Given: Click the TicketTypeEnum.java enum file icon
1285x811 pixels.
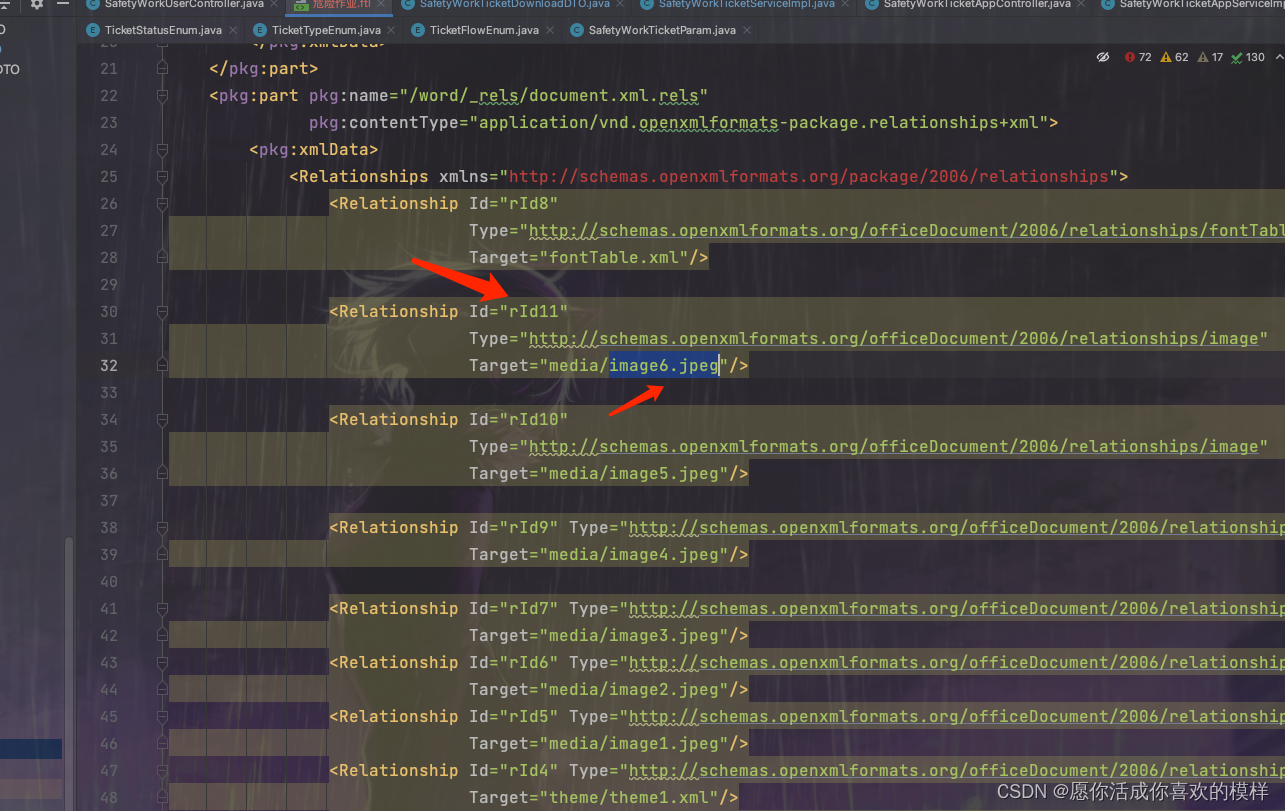Looking at the screenshot, I should point(260,30).
